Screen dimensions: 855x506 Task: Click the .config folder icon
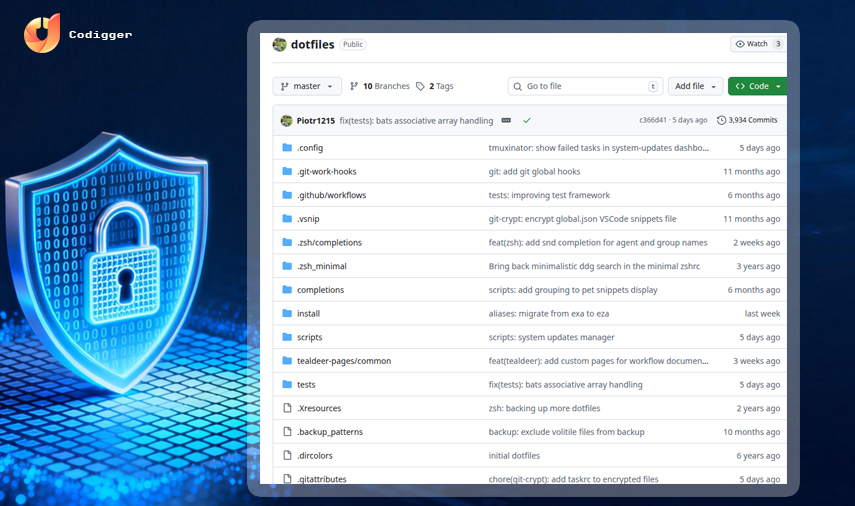(287, 148)
